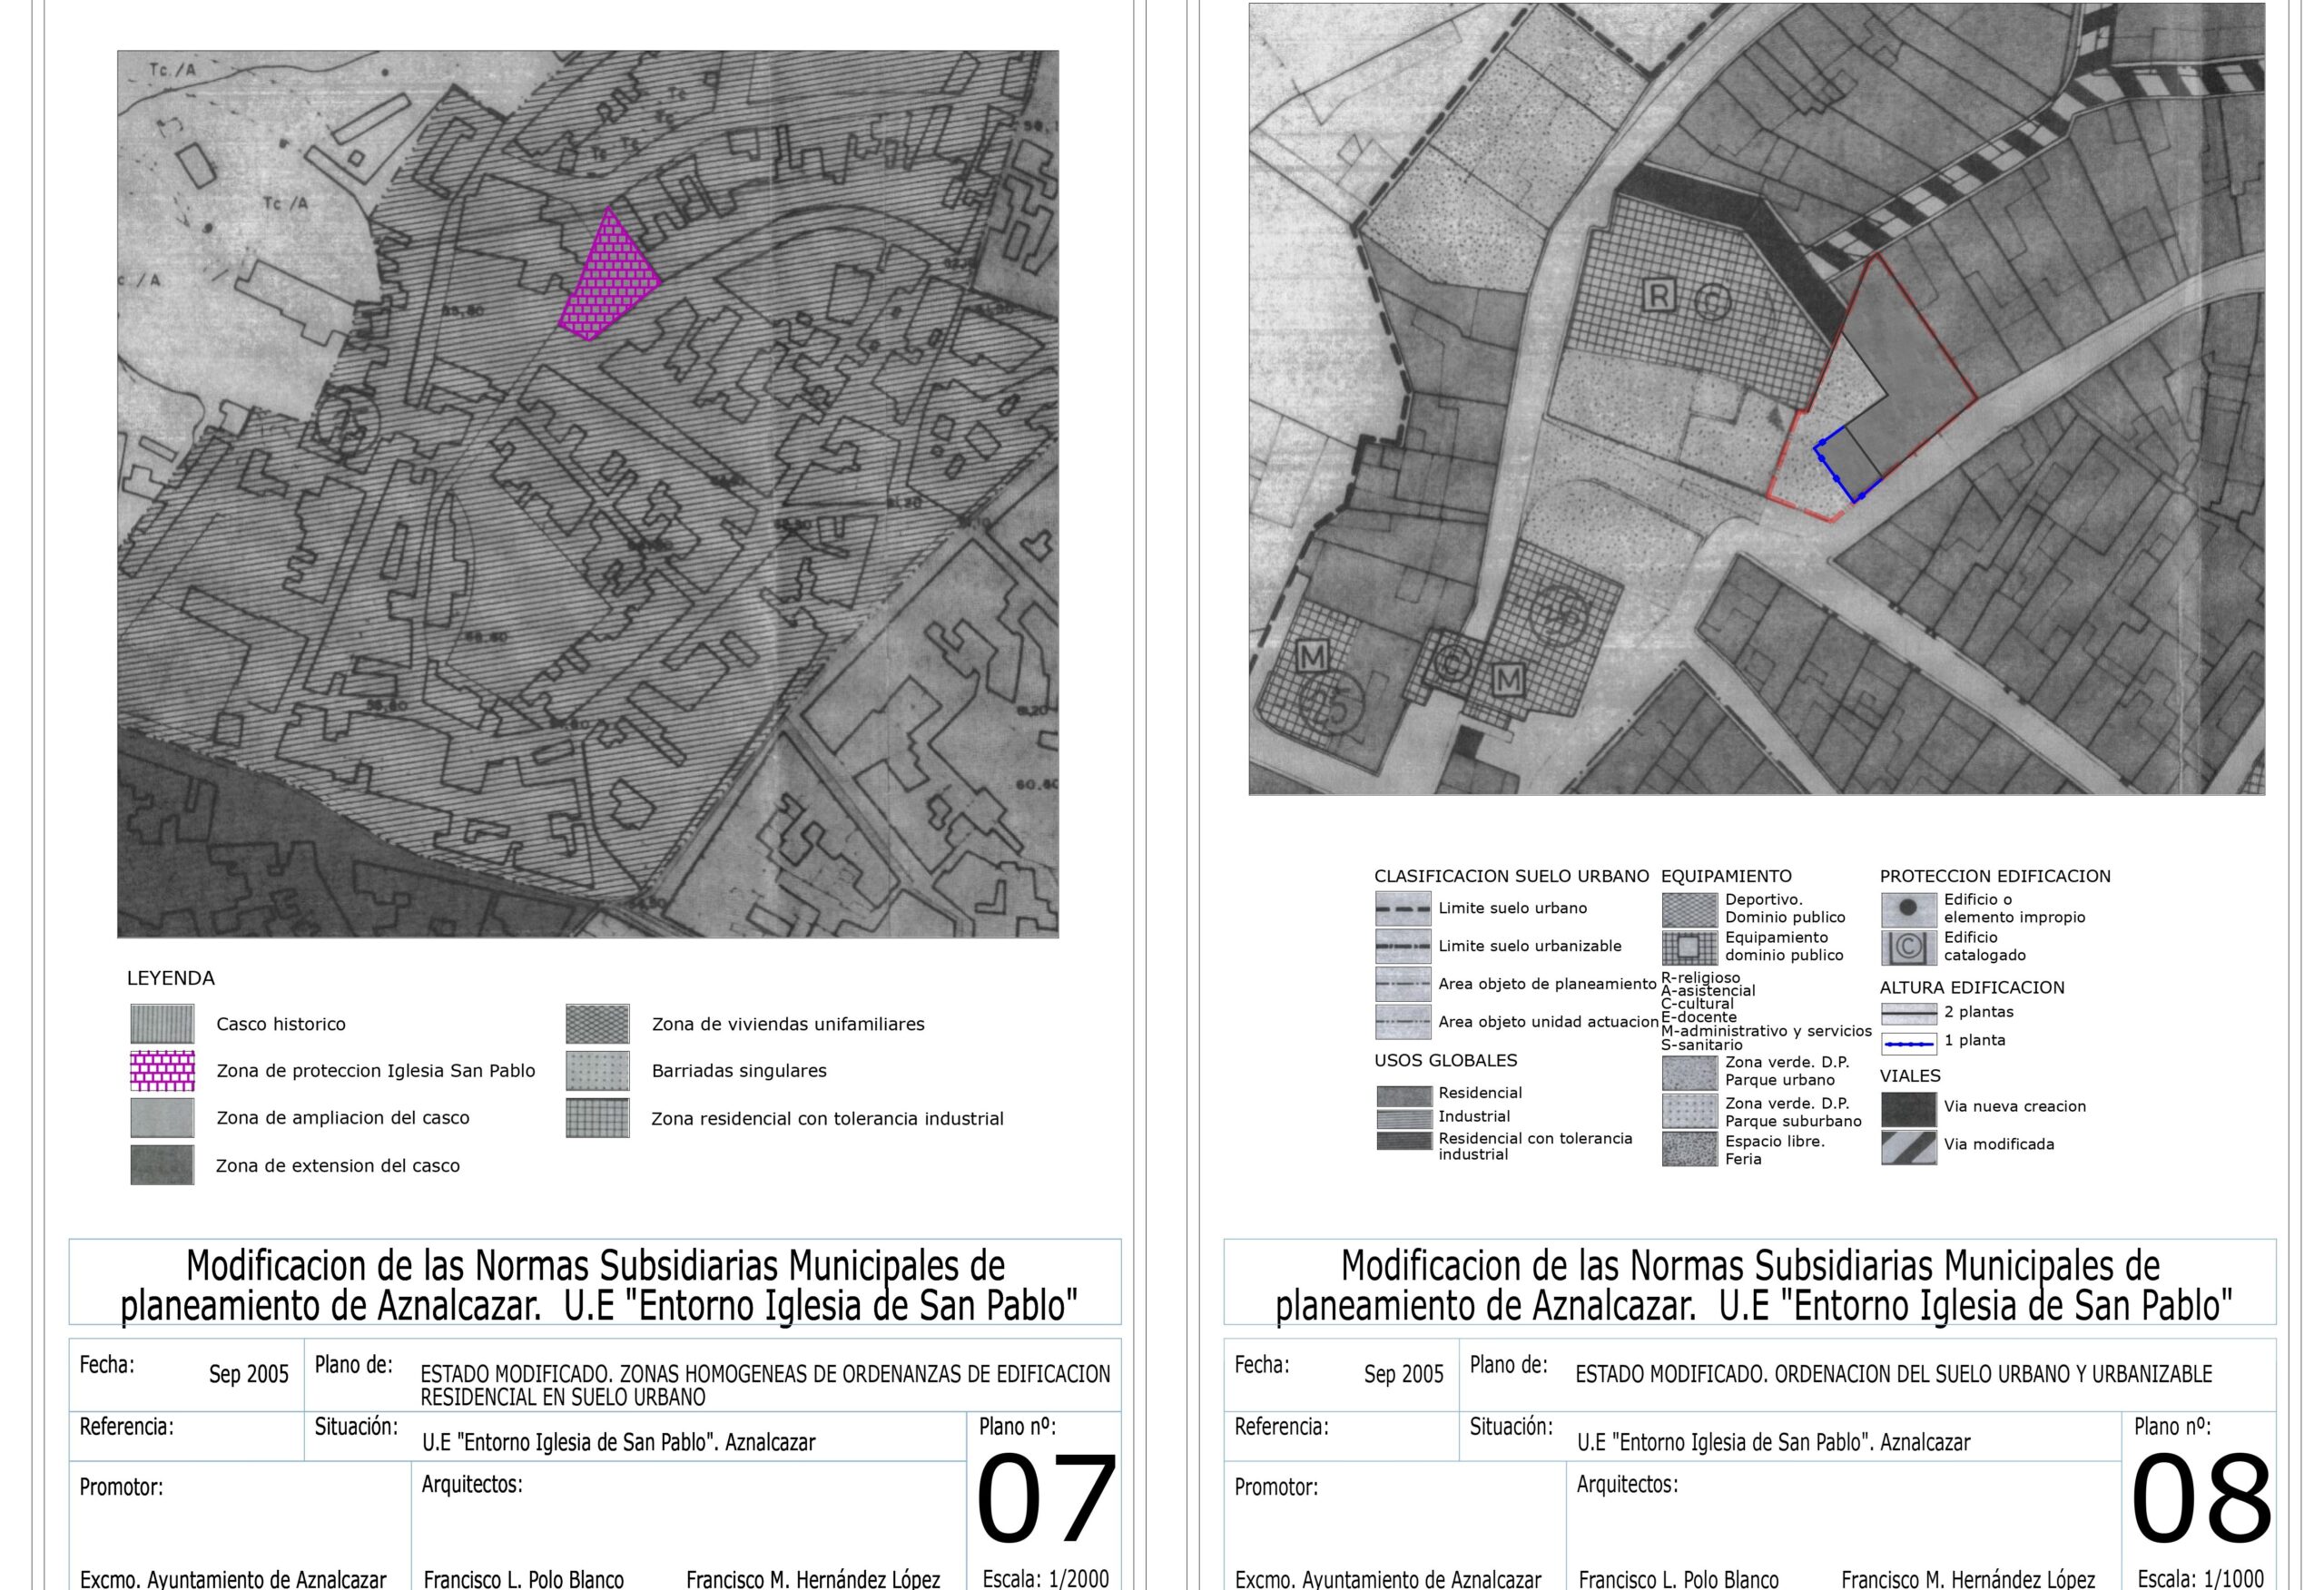Click the Equipamiento dominio publico grid symbol
This screenshot has width=2324, height=1590.
point(1690,947)
